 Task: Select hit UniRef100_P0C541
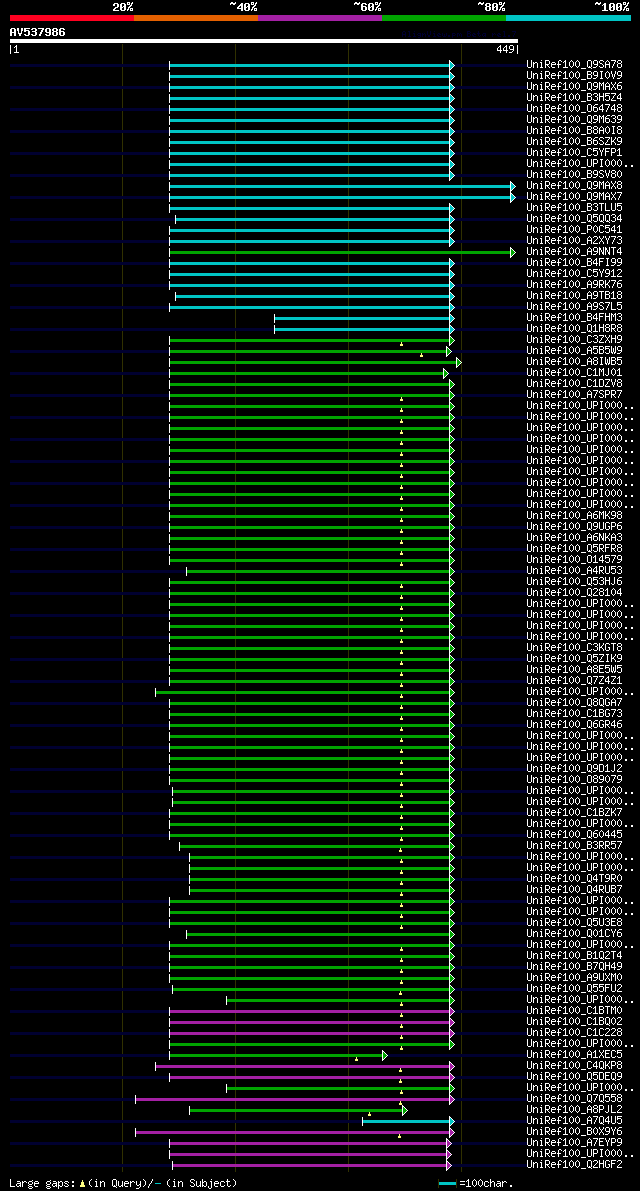click(574, 230)
